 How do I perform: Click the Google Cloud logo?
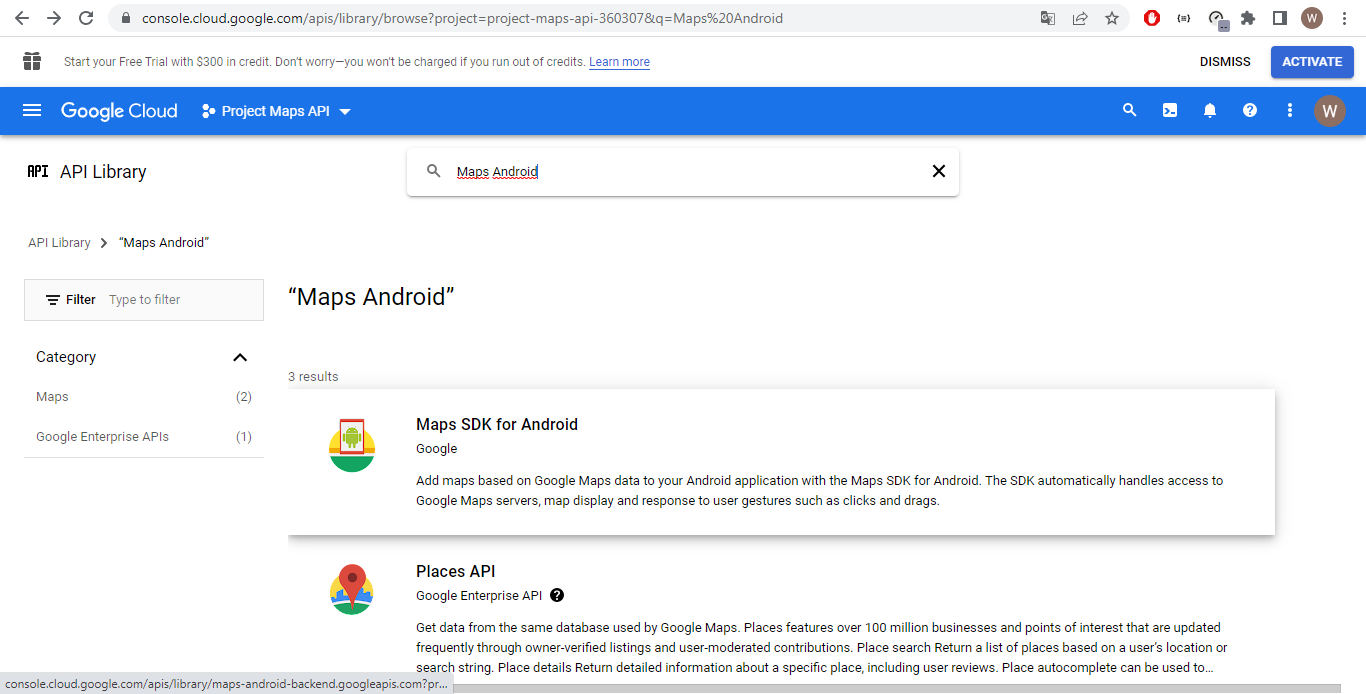[119, 111]
